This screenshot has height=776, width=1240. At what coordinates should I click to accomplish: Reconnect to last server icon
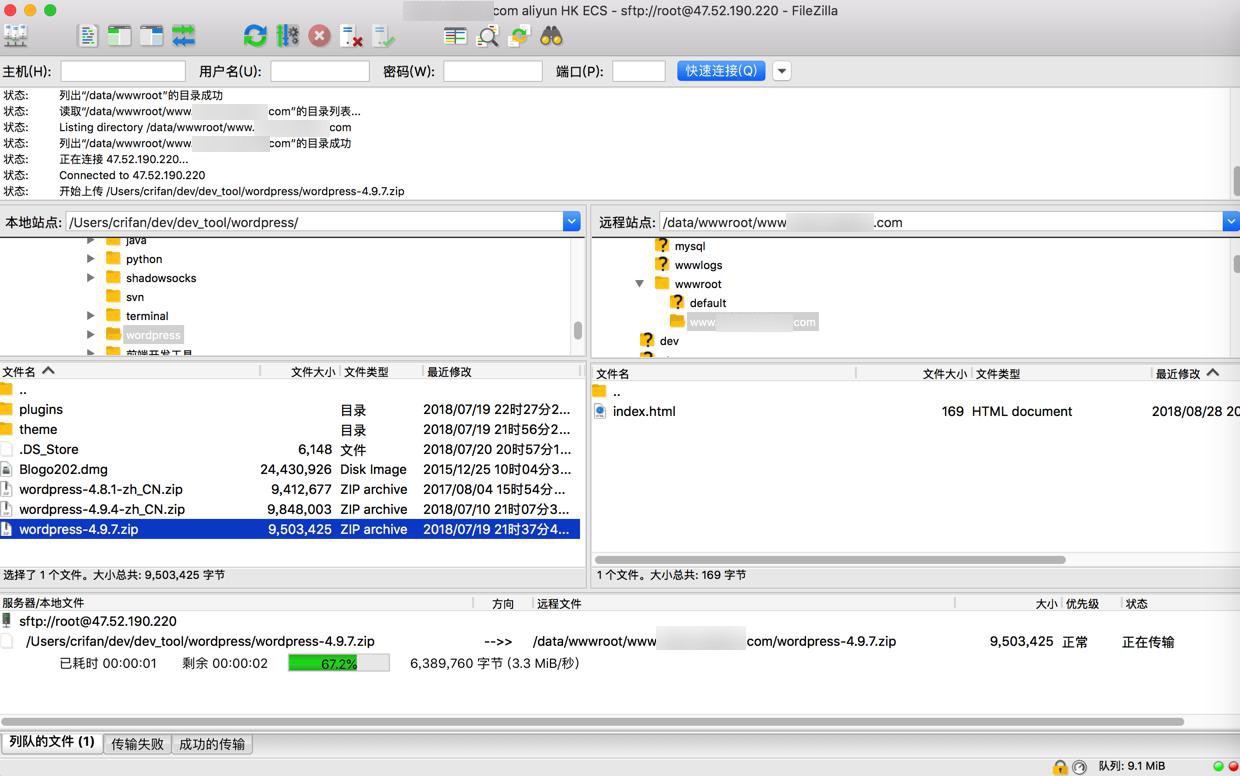click(384, 36)
